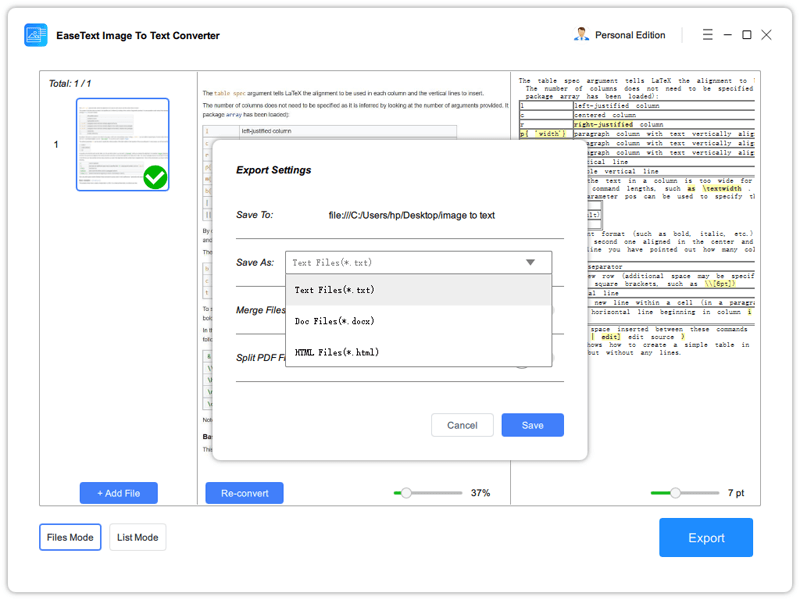Click the Save To file path

point(411,215)
